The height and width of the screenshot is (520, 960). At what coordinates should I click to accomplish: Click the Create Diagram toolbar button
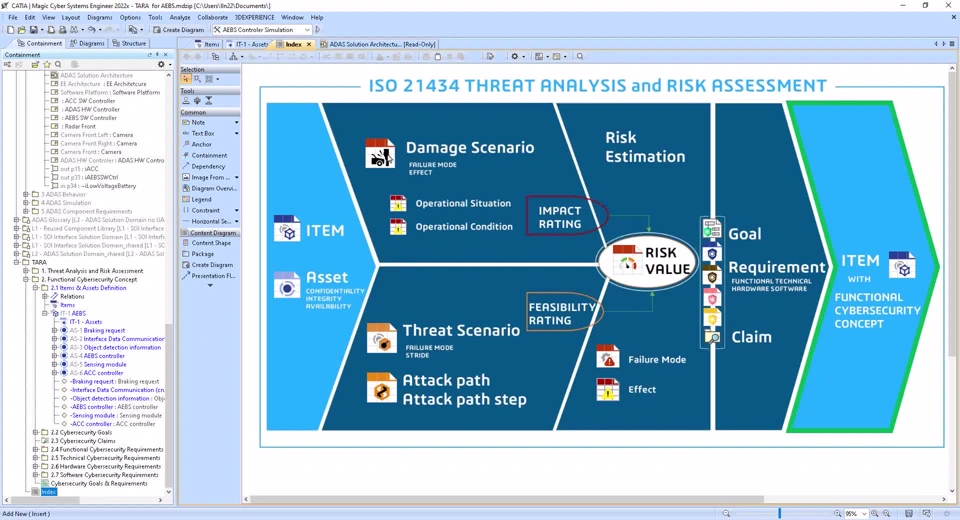[x=179, y=29]
